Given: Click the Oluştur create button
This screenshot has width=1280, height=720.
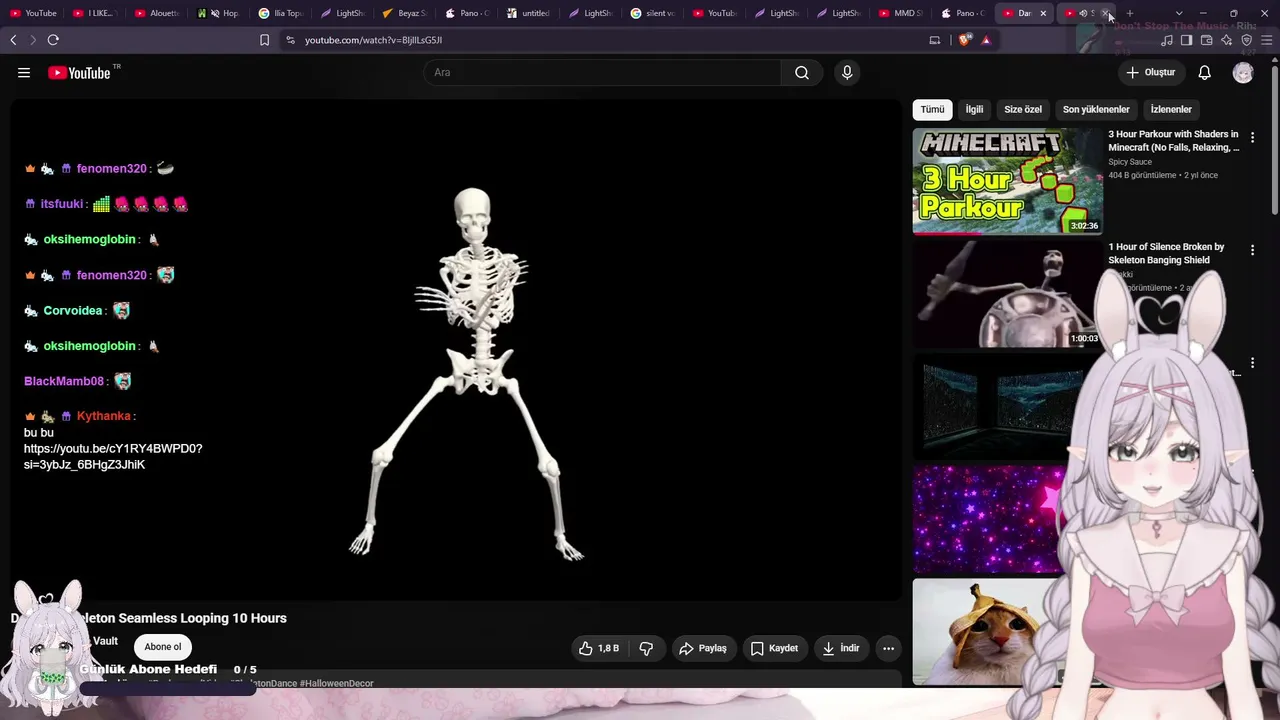Looking at the screenshot, I should pyautogui.click(x=1151, y=72).
